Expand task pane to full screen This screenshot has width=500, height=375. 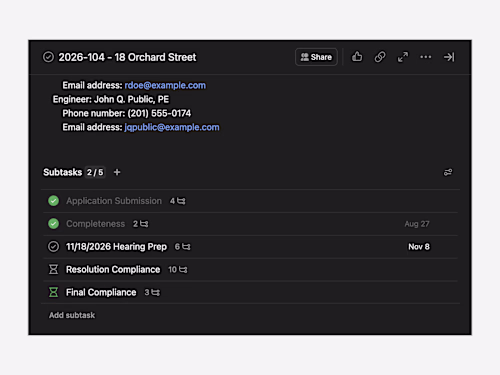point(403,57)
